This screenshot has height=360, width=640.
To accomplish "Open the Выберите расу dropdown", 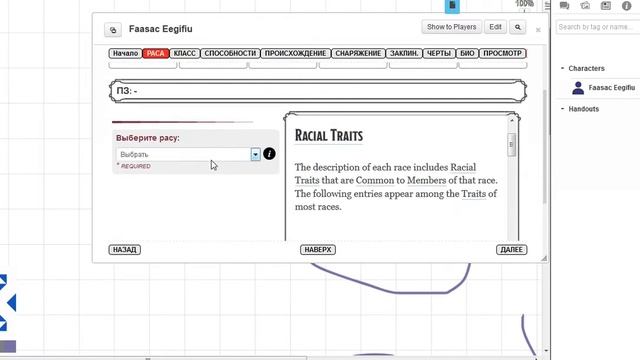I will 188,154.
